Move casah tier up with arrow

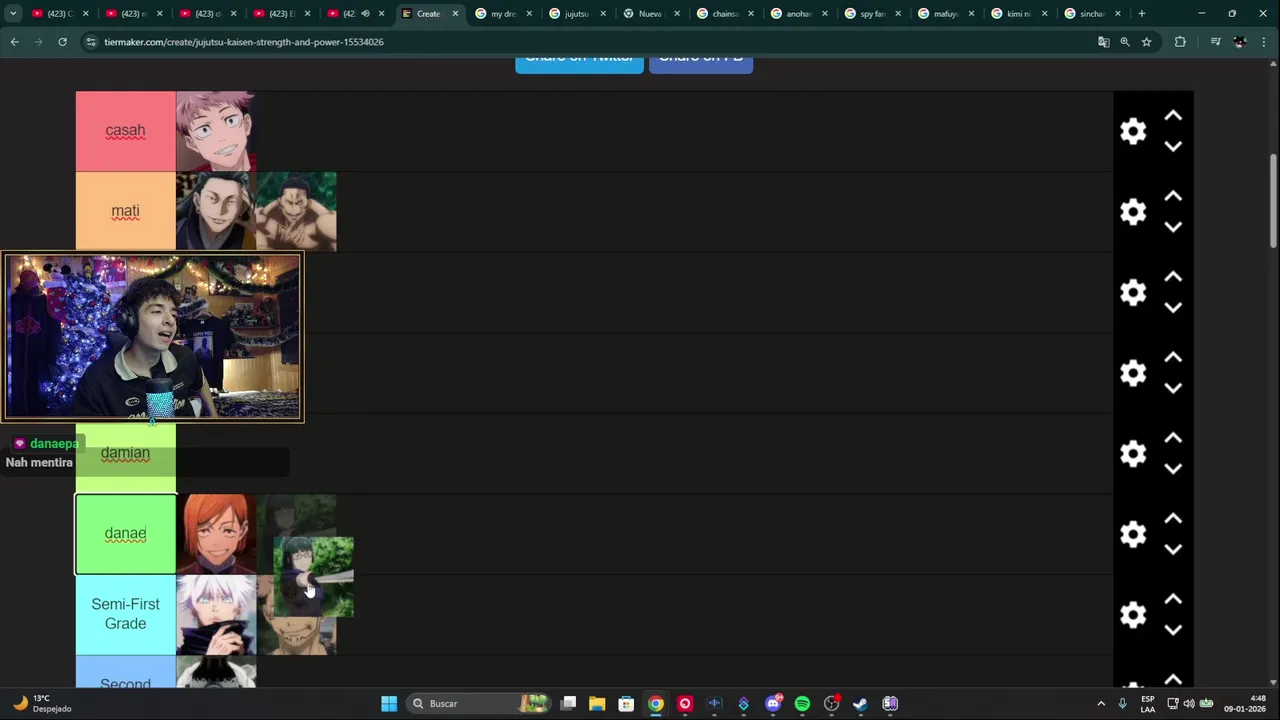pyautogui.click(x=1173, y=116)
